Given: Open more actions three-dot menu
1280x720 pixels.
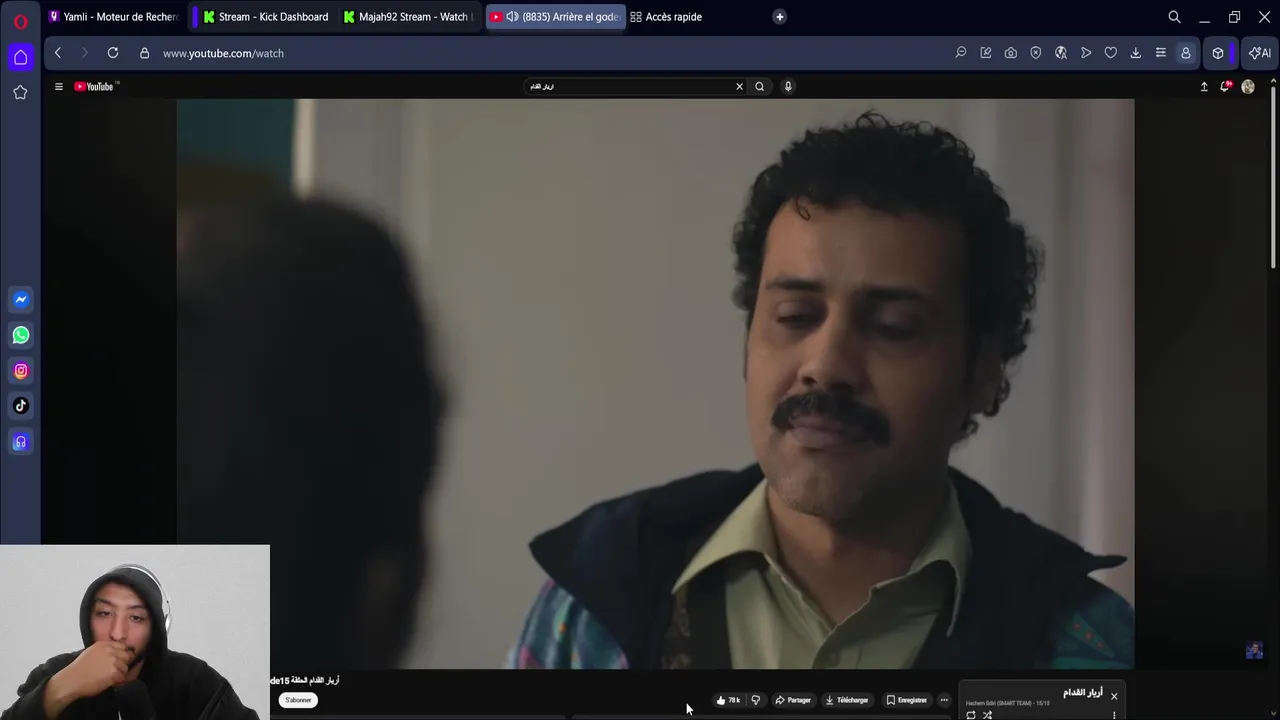Looking at the screenshot, I should [x=944, y=700].
